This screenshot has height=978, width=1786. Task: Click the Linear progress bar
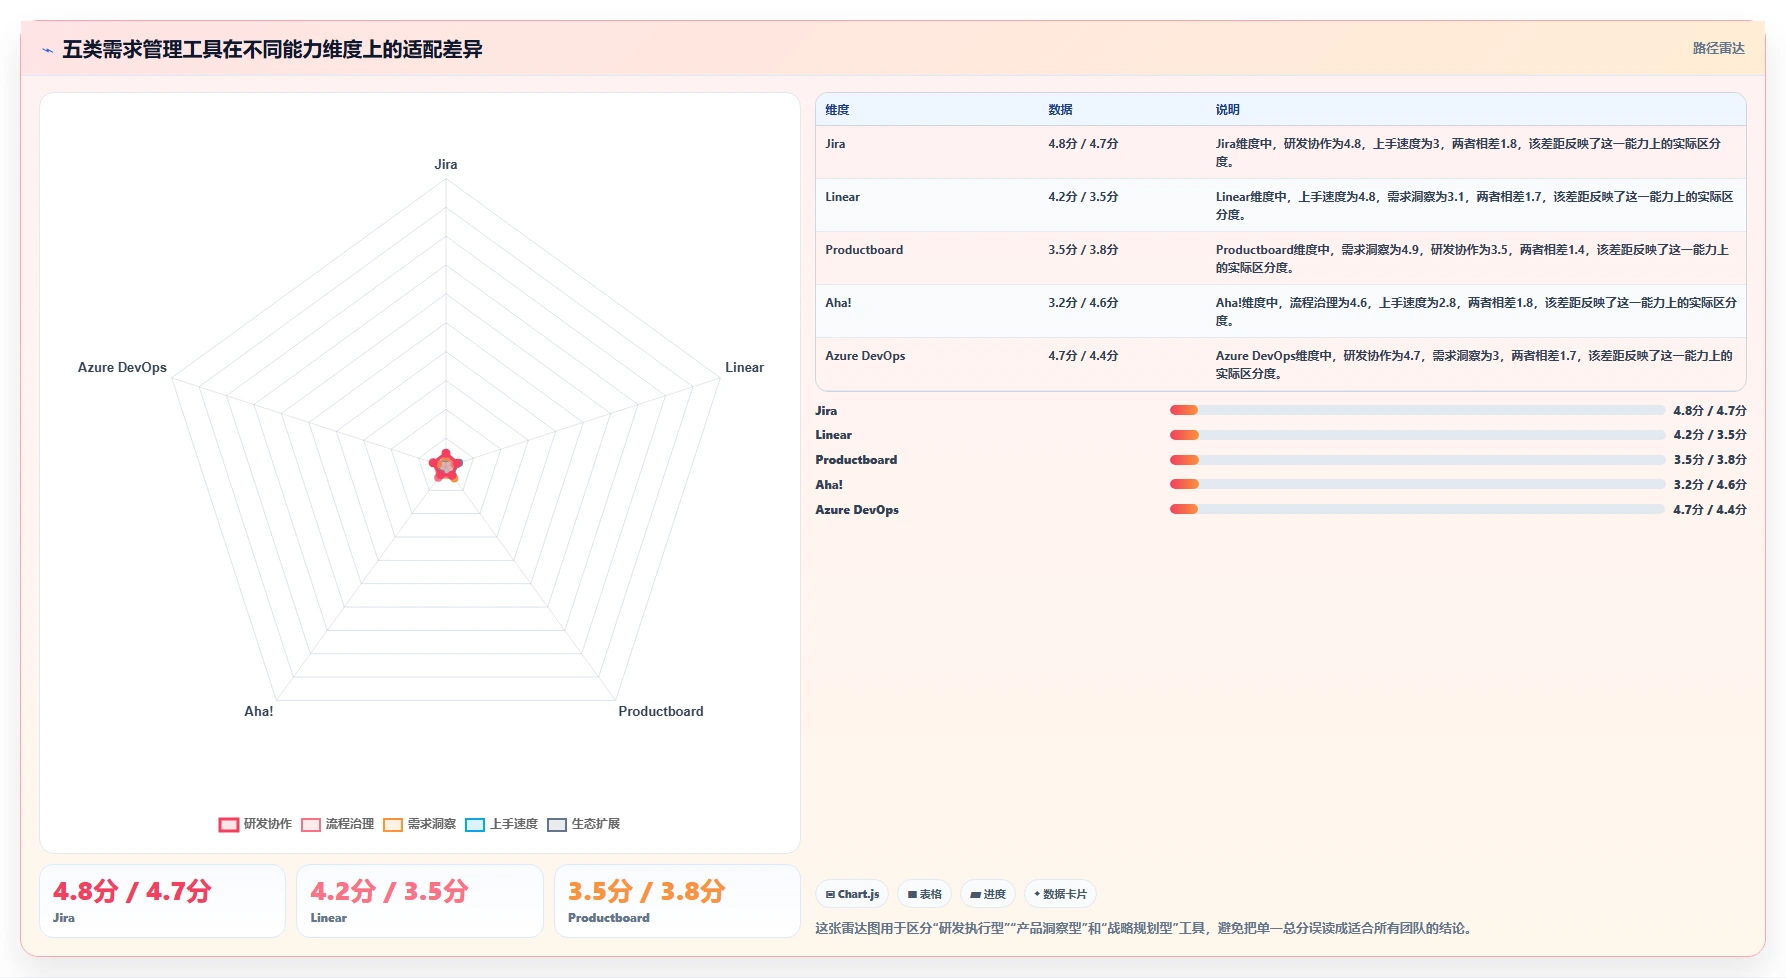click(1417, 435)
